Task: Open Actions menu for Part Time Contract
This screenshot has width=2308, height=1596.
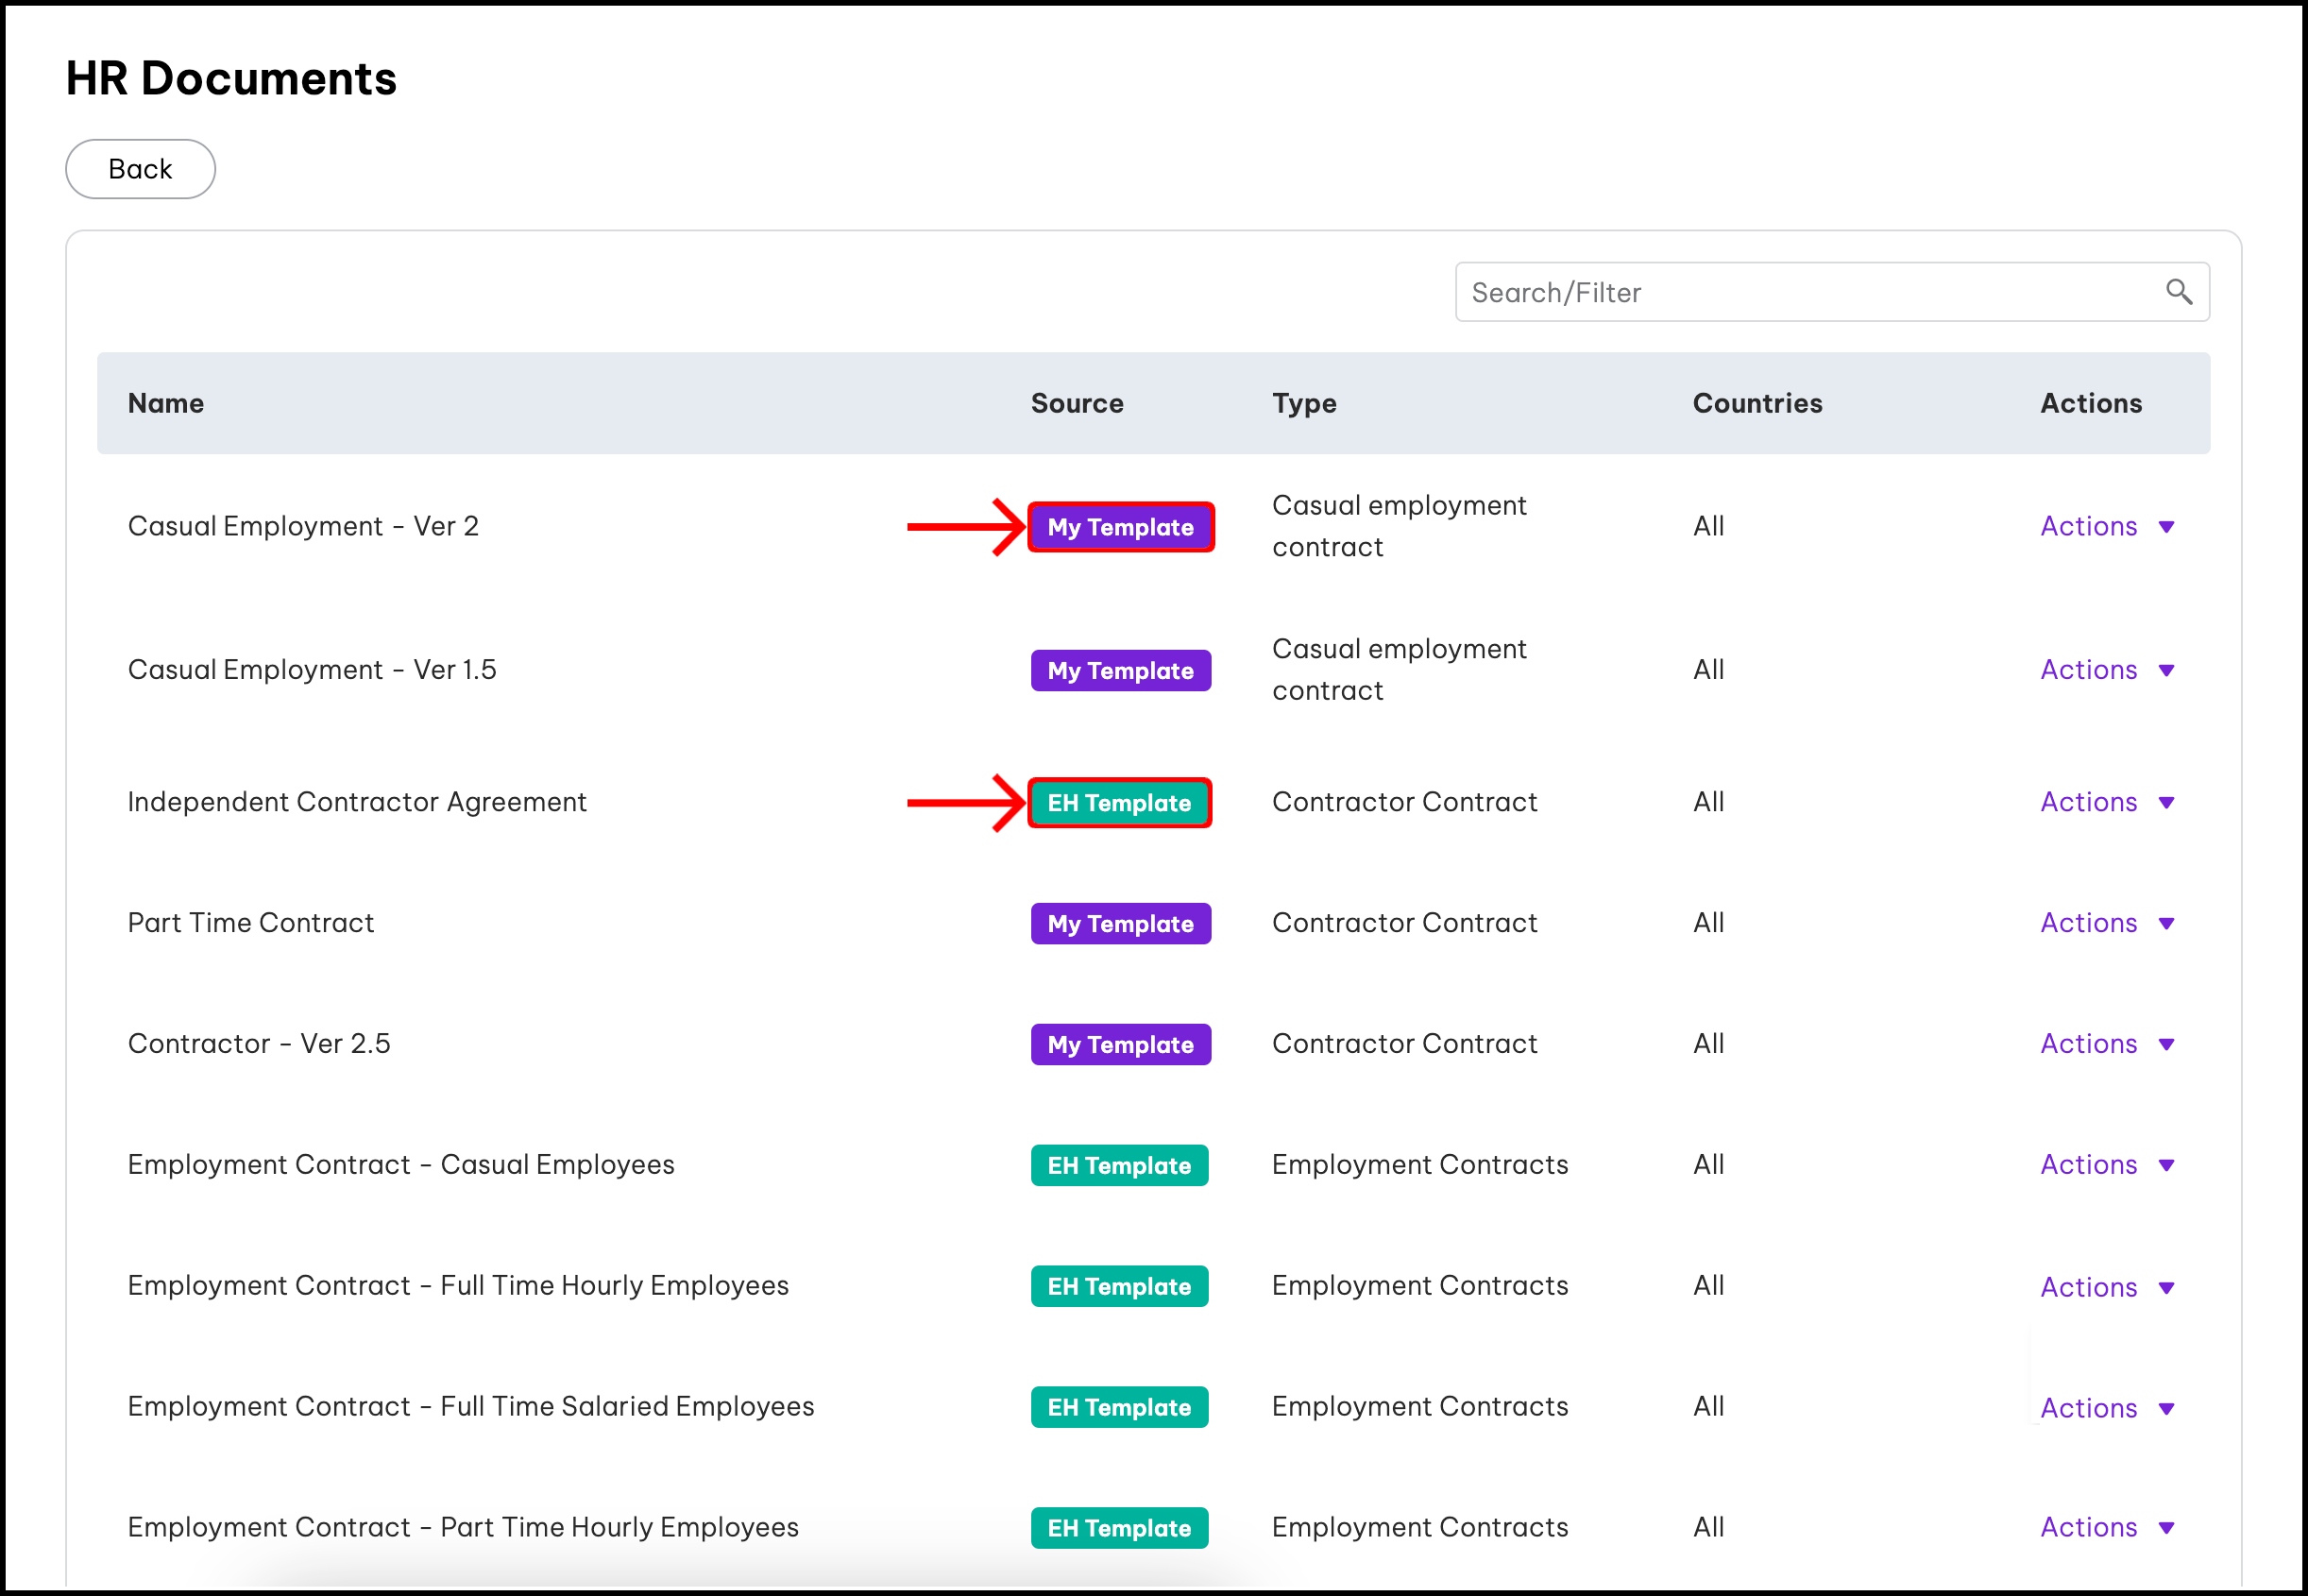Action: click(2106, 923)
